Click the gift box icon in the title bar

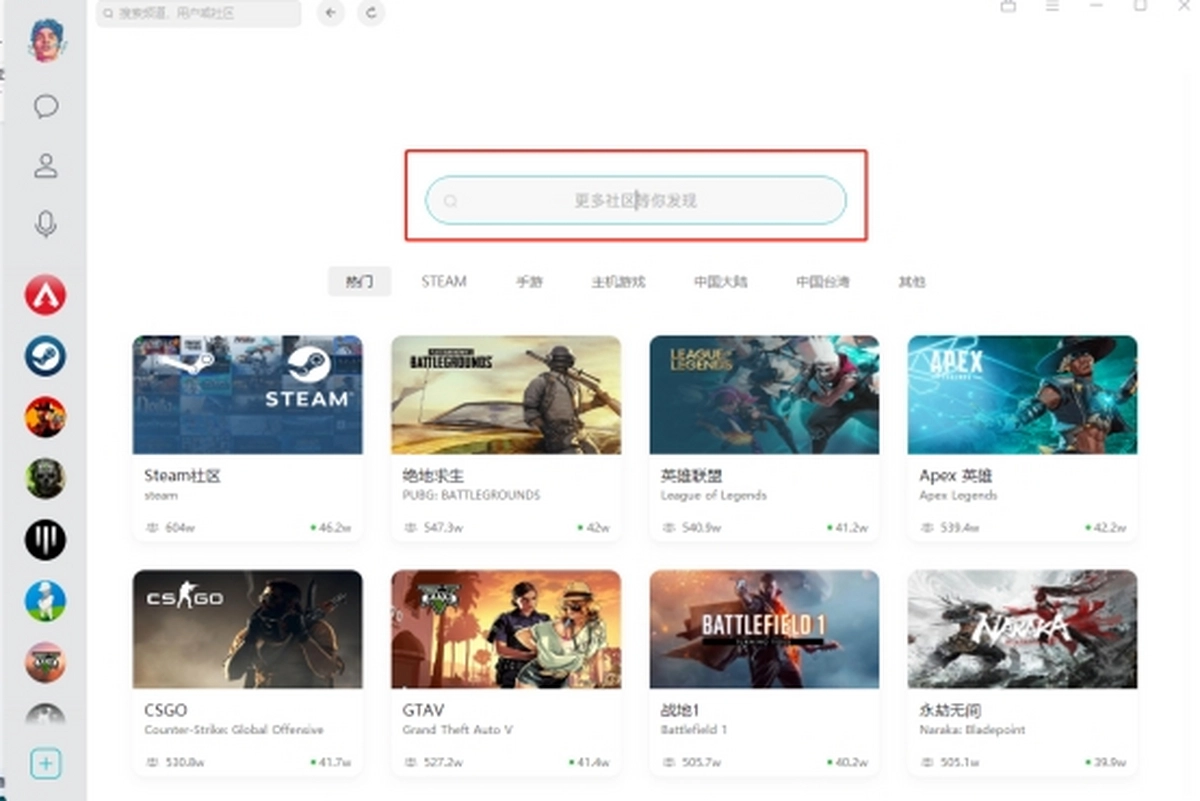(1008, 7)
